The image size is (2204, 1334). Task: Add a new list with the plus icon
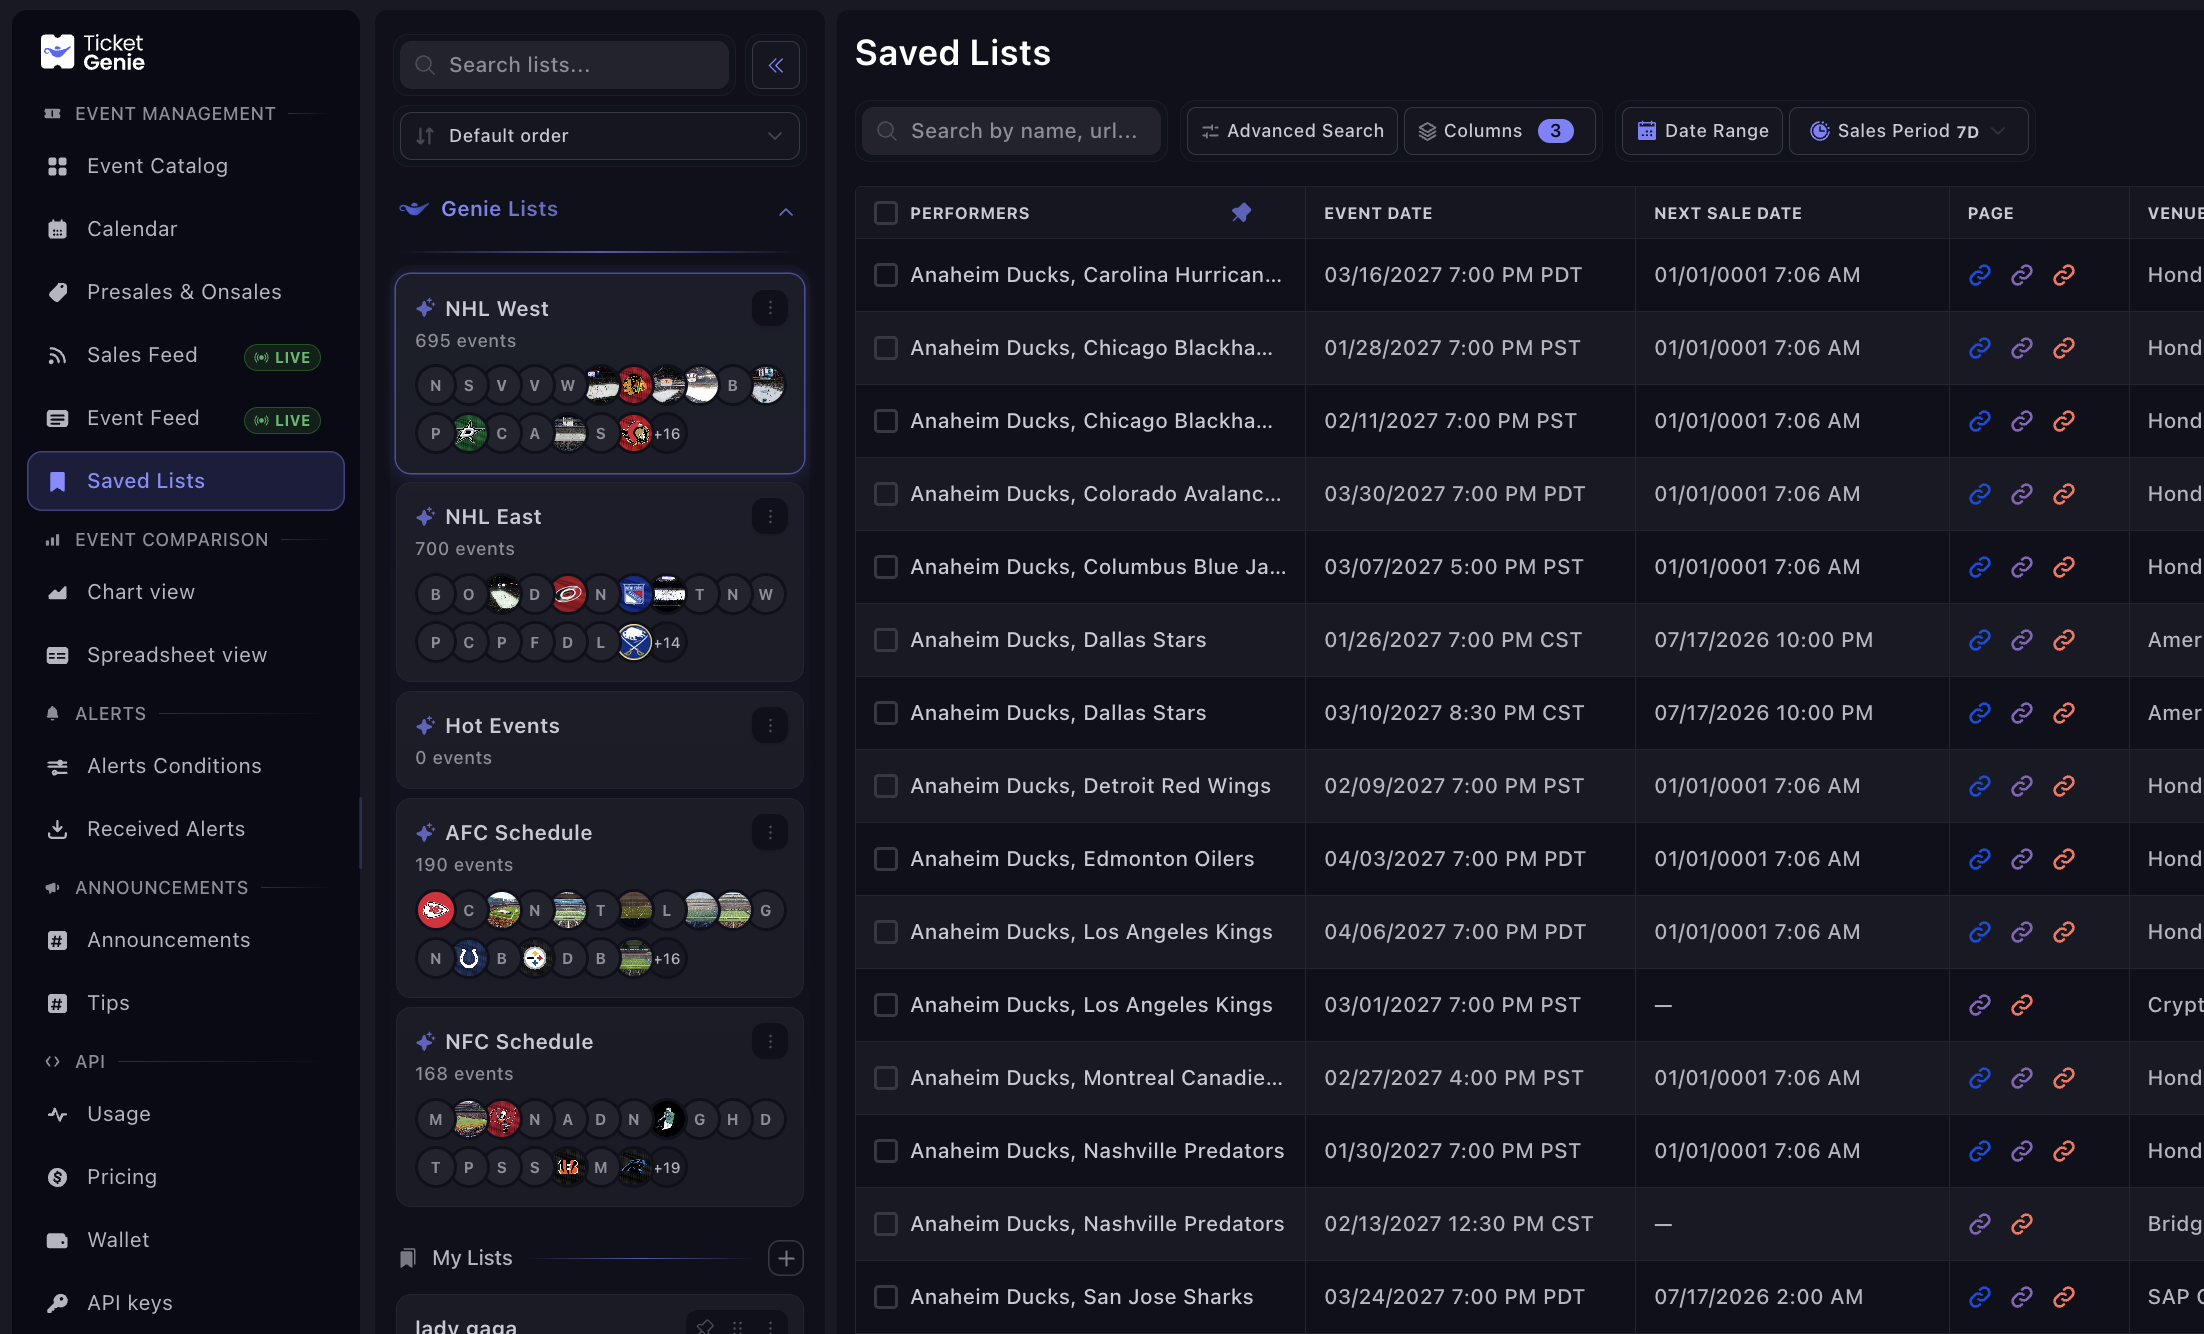(786, 1258)
